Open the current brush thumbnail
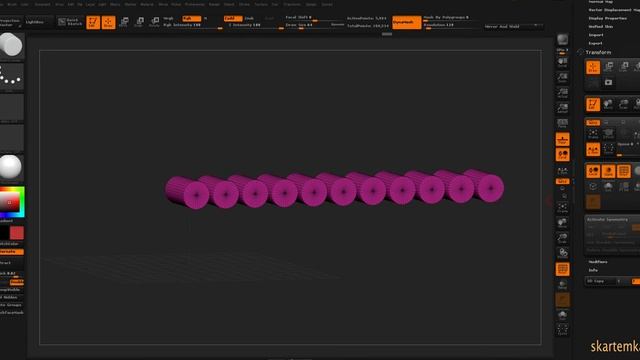 (x=11, y=45)
